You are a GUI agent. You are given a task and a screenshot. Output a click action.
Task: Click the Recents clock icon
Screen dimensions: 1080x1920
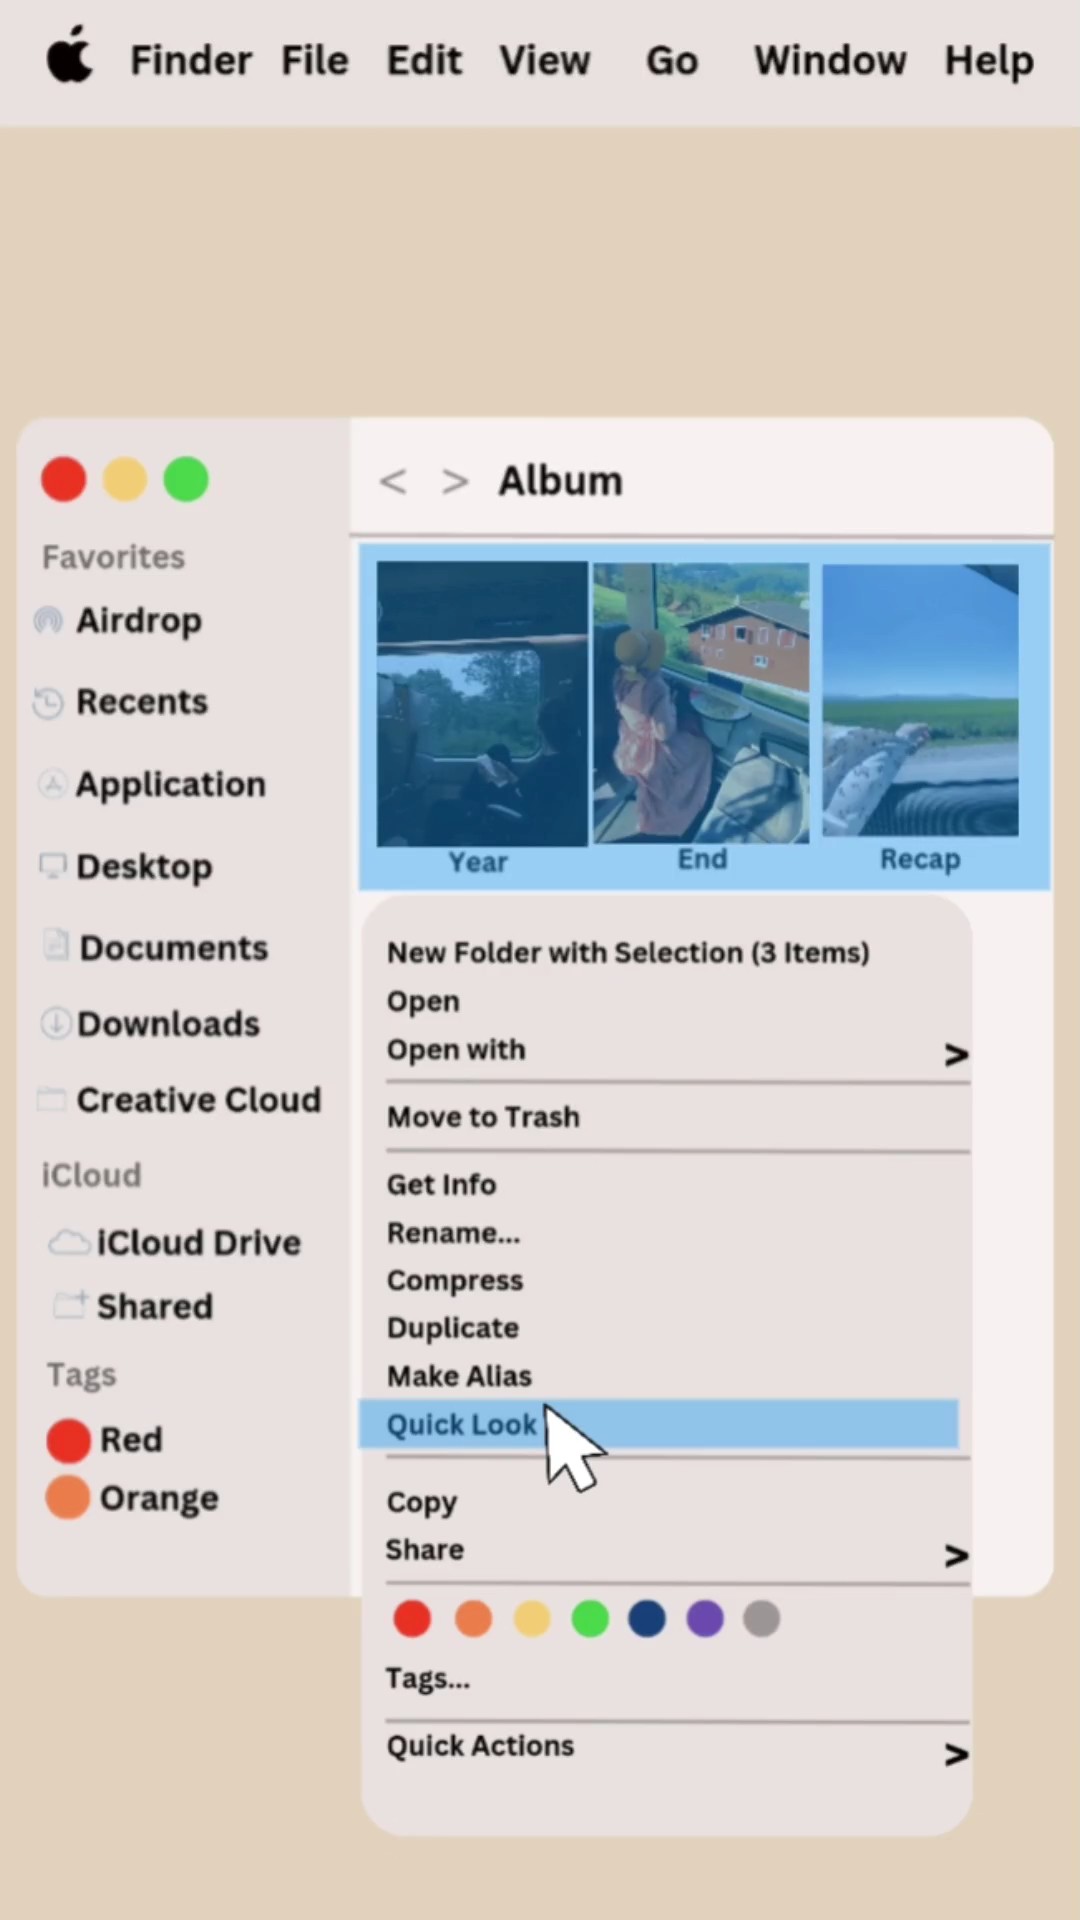point(48,703)
